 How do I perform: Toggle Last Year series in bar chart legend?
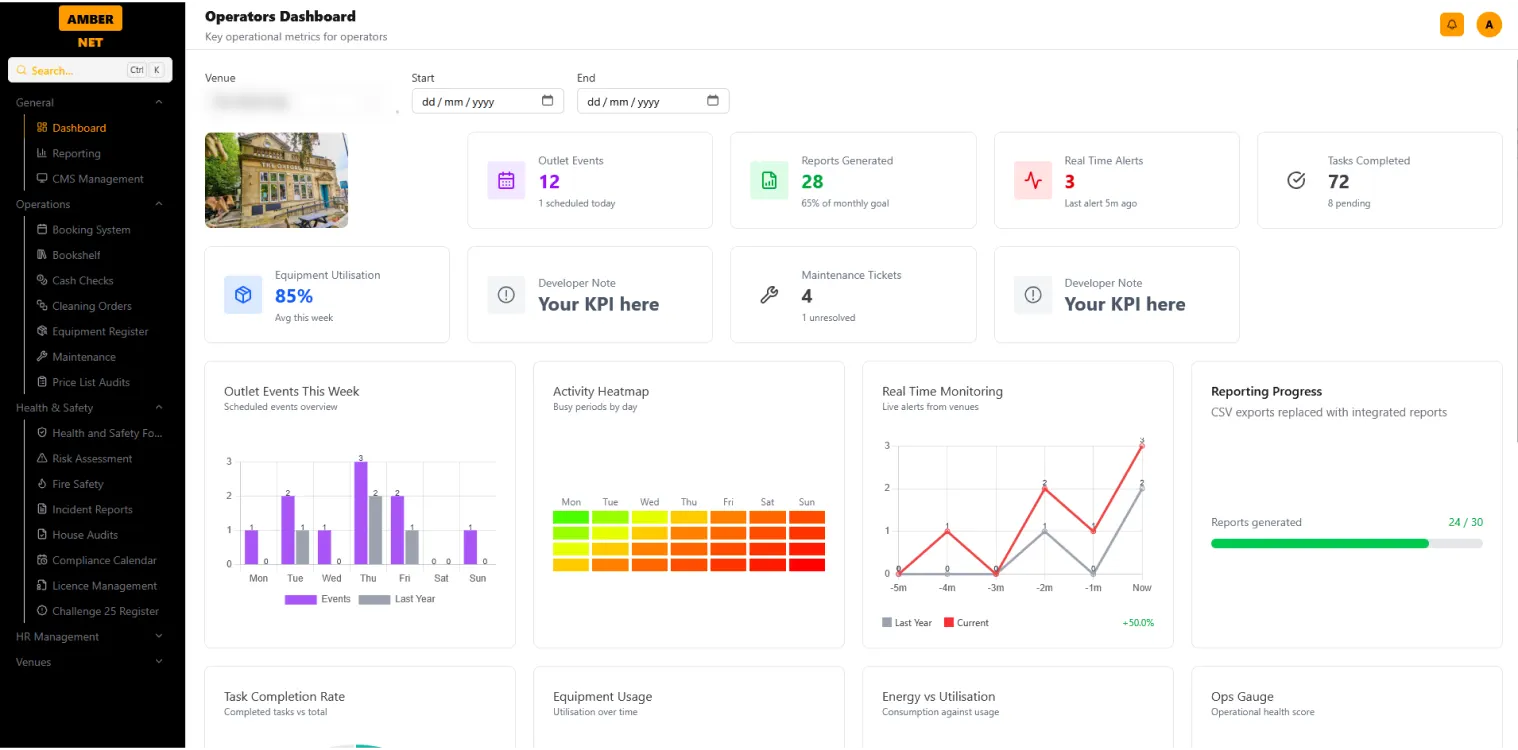[x=397, y=599]
